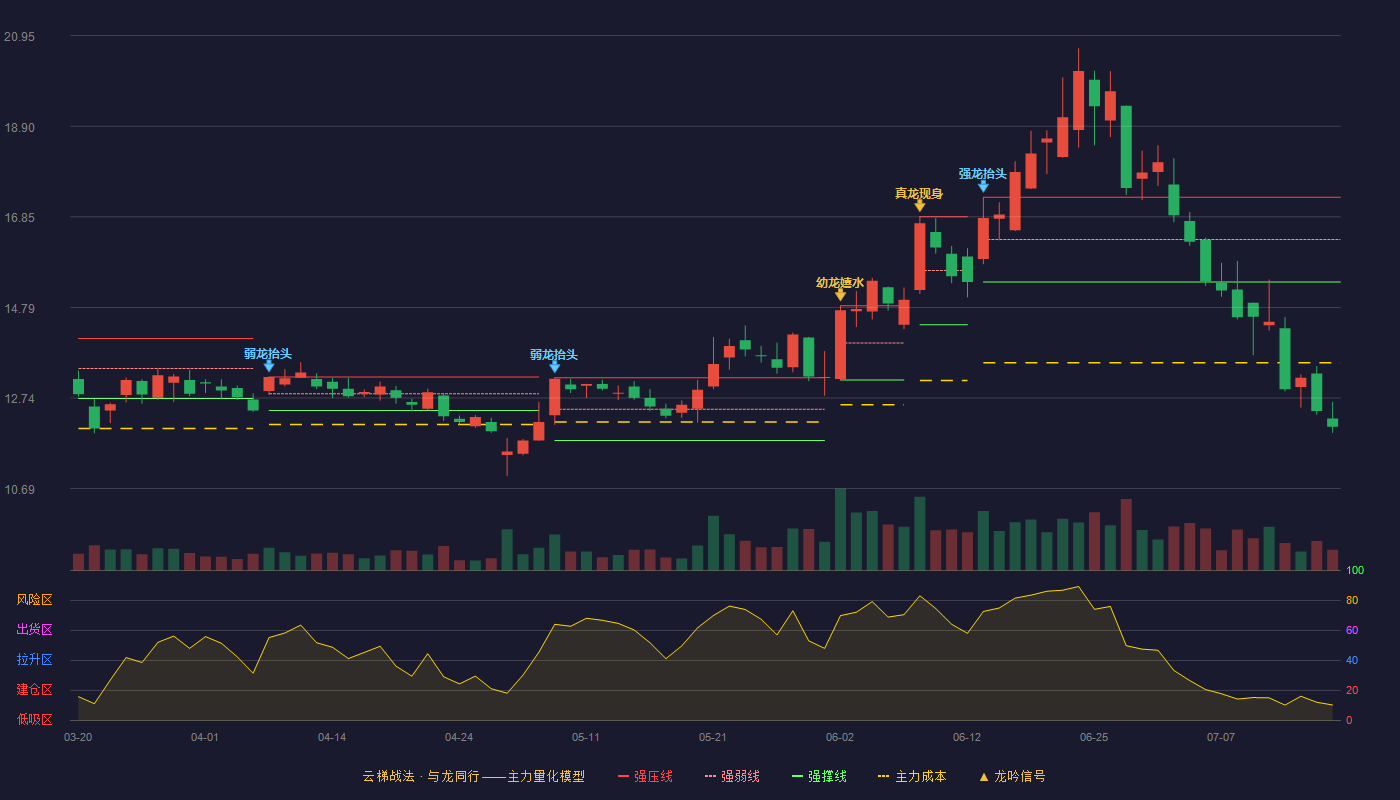Click the 10.69 price axis label
Screen dimensions: 1400x800
click(19, 490)
